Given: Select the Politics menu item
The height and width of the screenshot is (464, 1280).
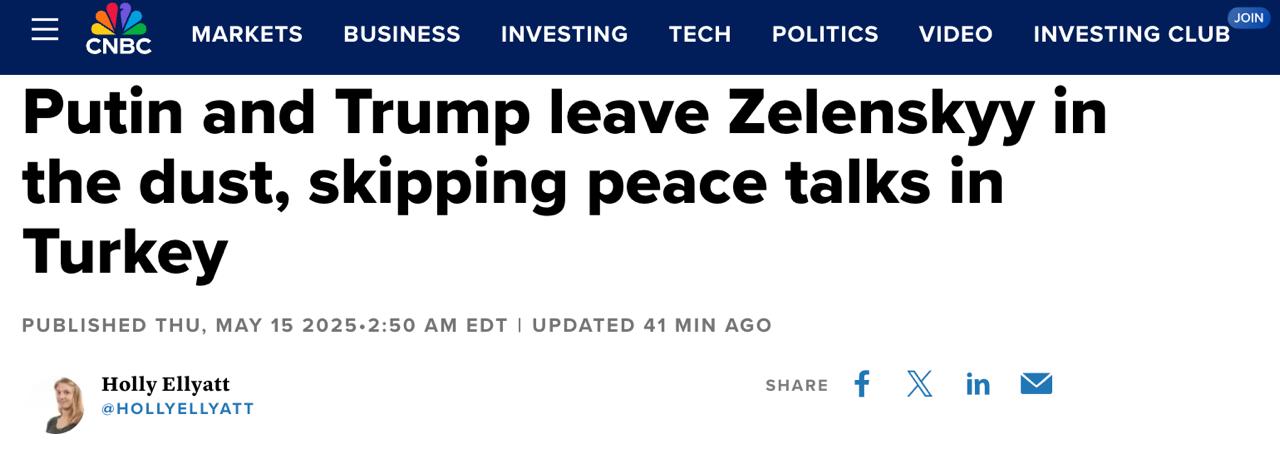Looking at the screenshot, I should click(825, 34).
